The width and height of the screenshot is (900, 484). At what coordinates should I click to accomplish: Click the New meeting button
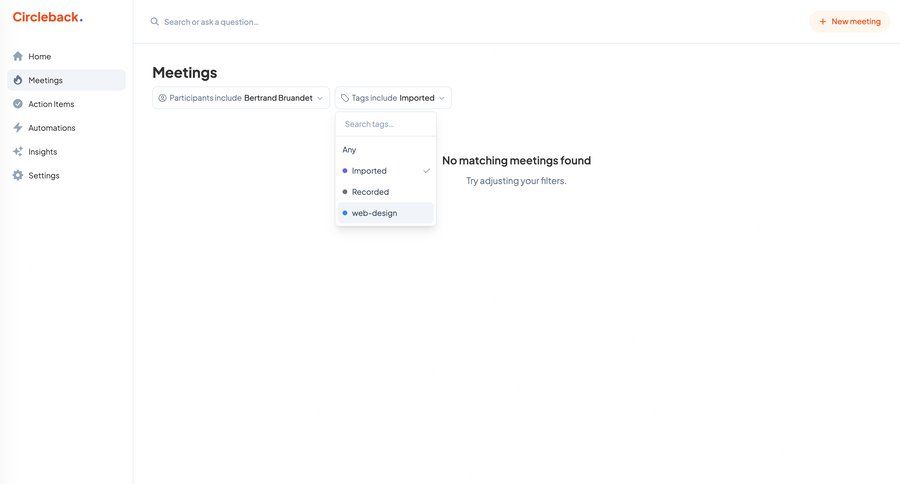click(849, 21)
